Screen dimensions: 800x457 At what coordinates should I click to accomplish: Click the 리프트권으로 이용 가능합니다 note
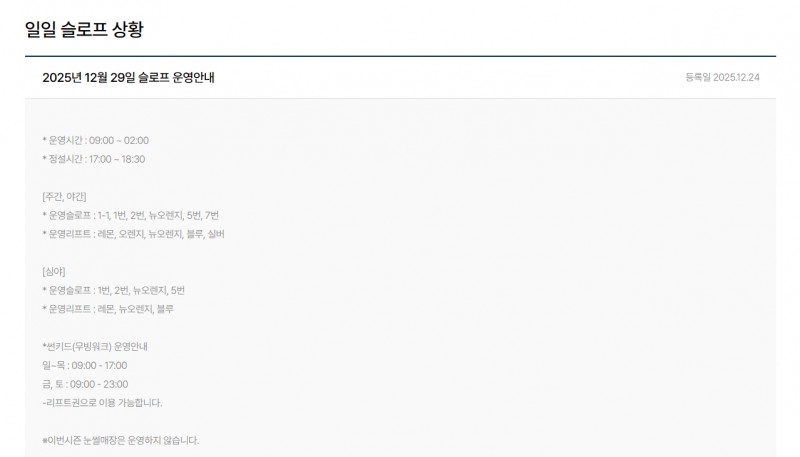pos(102,402)
